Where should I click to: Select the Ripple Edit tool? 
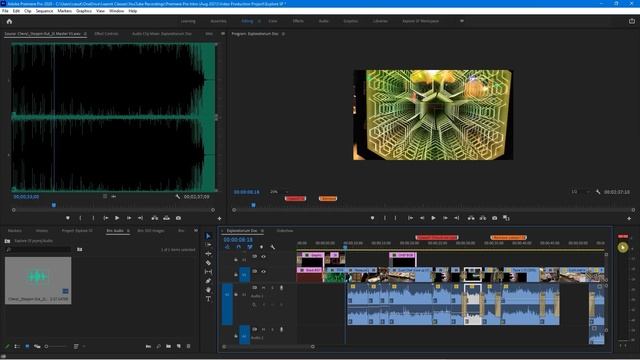pos(208,253)
